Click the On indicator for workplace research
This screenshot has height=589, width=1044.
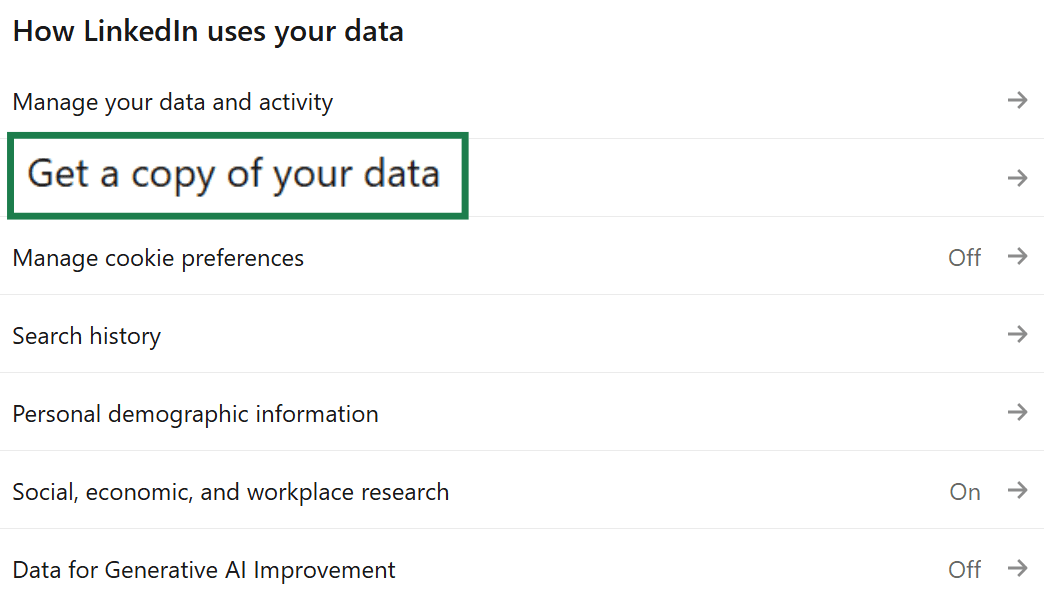click(x=965, y=491)
